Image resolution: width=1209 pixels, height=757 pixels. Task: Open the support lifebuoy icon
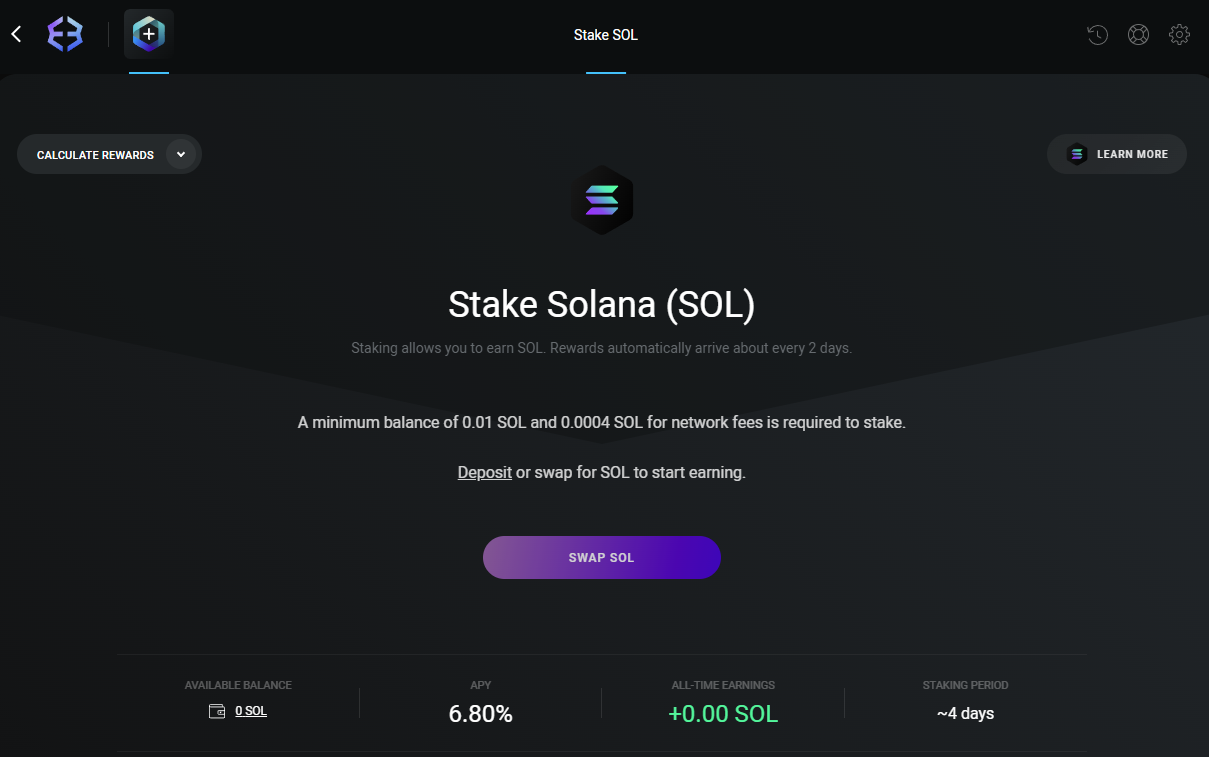coord(1138,35)
